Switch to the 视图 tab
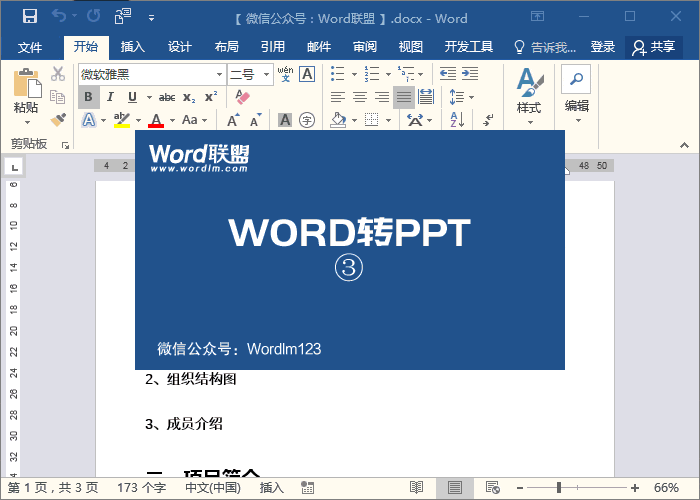Image resolution: width=700 pixels, height=500 pixels. 411,47
